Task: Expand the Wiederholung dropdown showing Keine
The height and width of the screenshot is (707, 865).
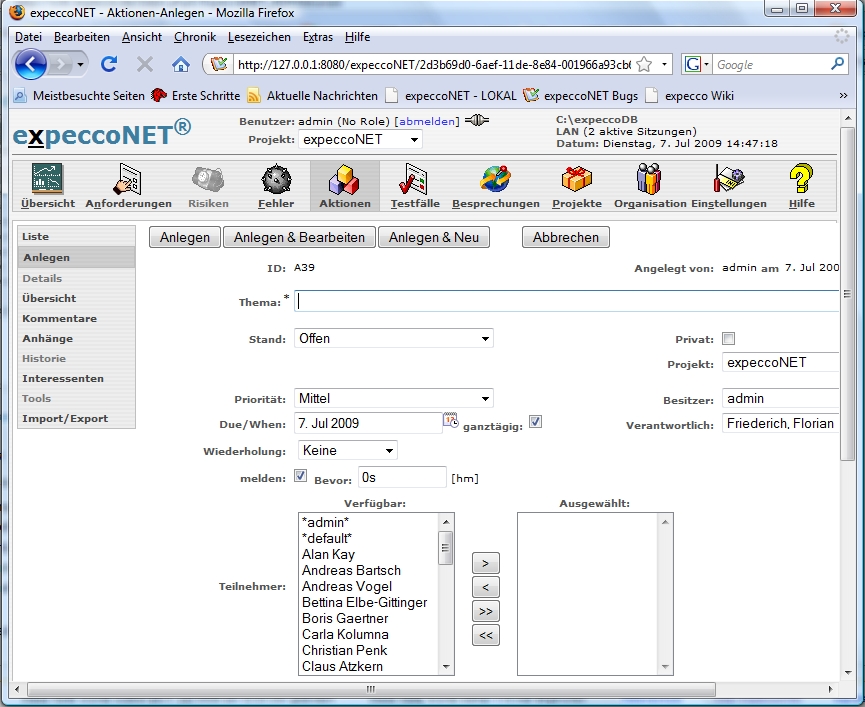Action: (x=347, y=451)
